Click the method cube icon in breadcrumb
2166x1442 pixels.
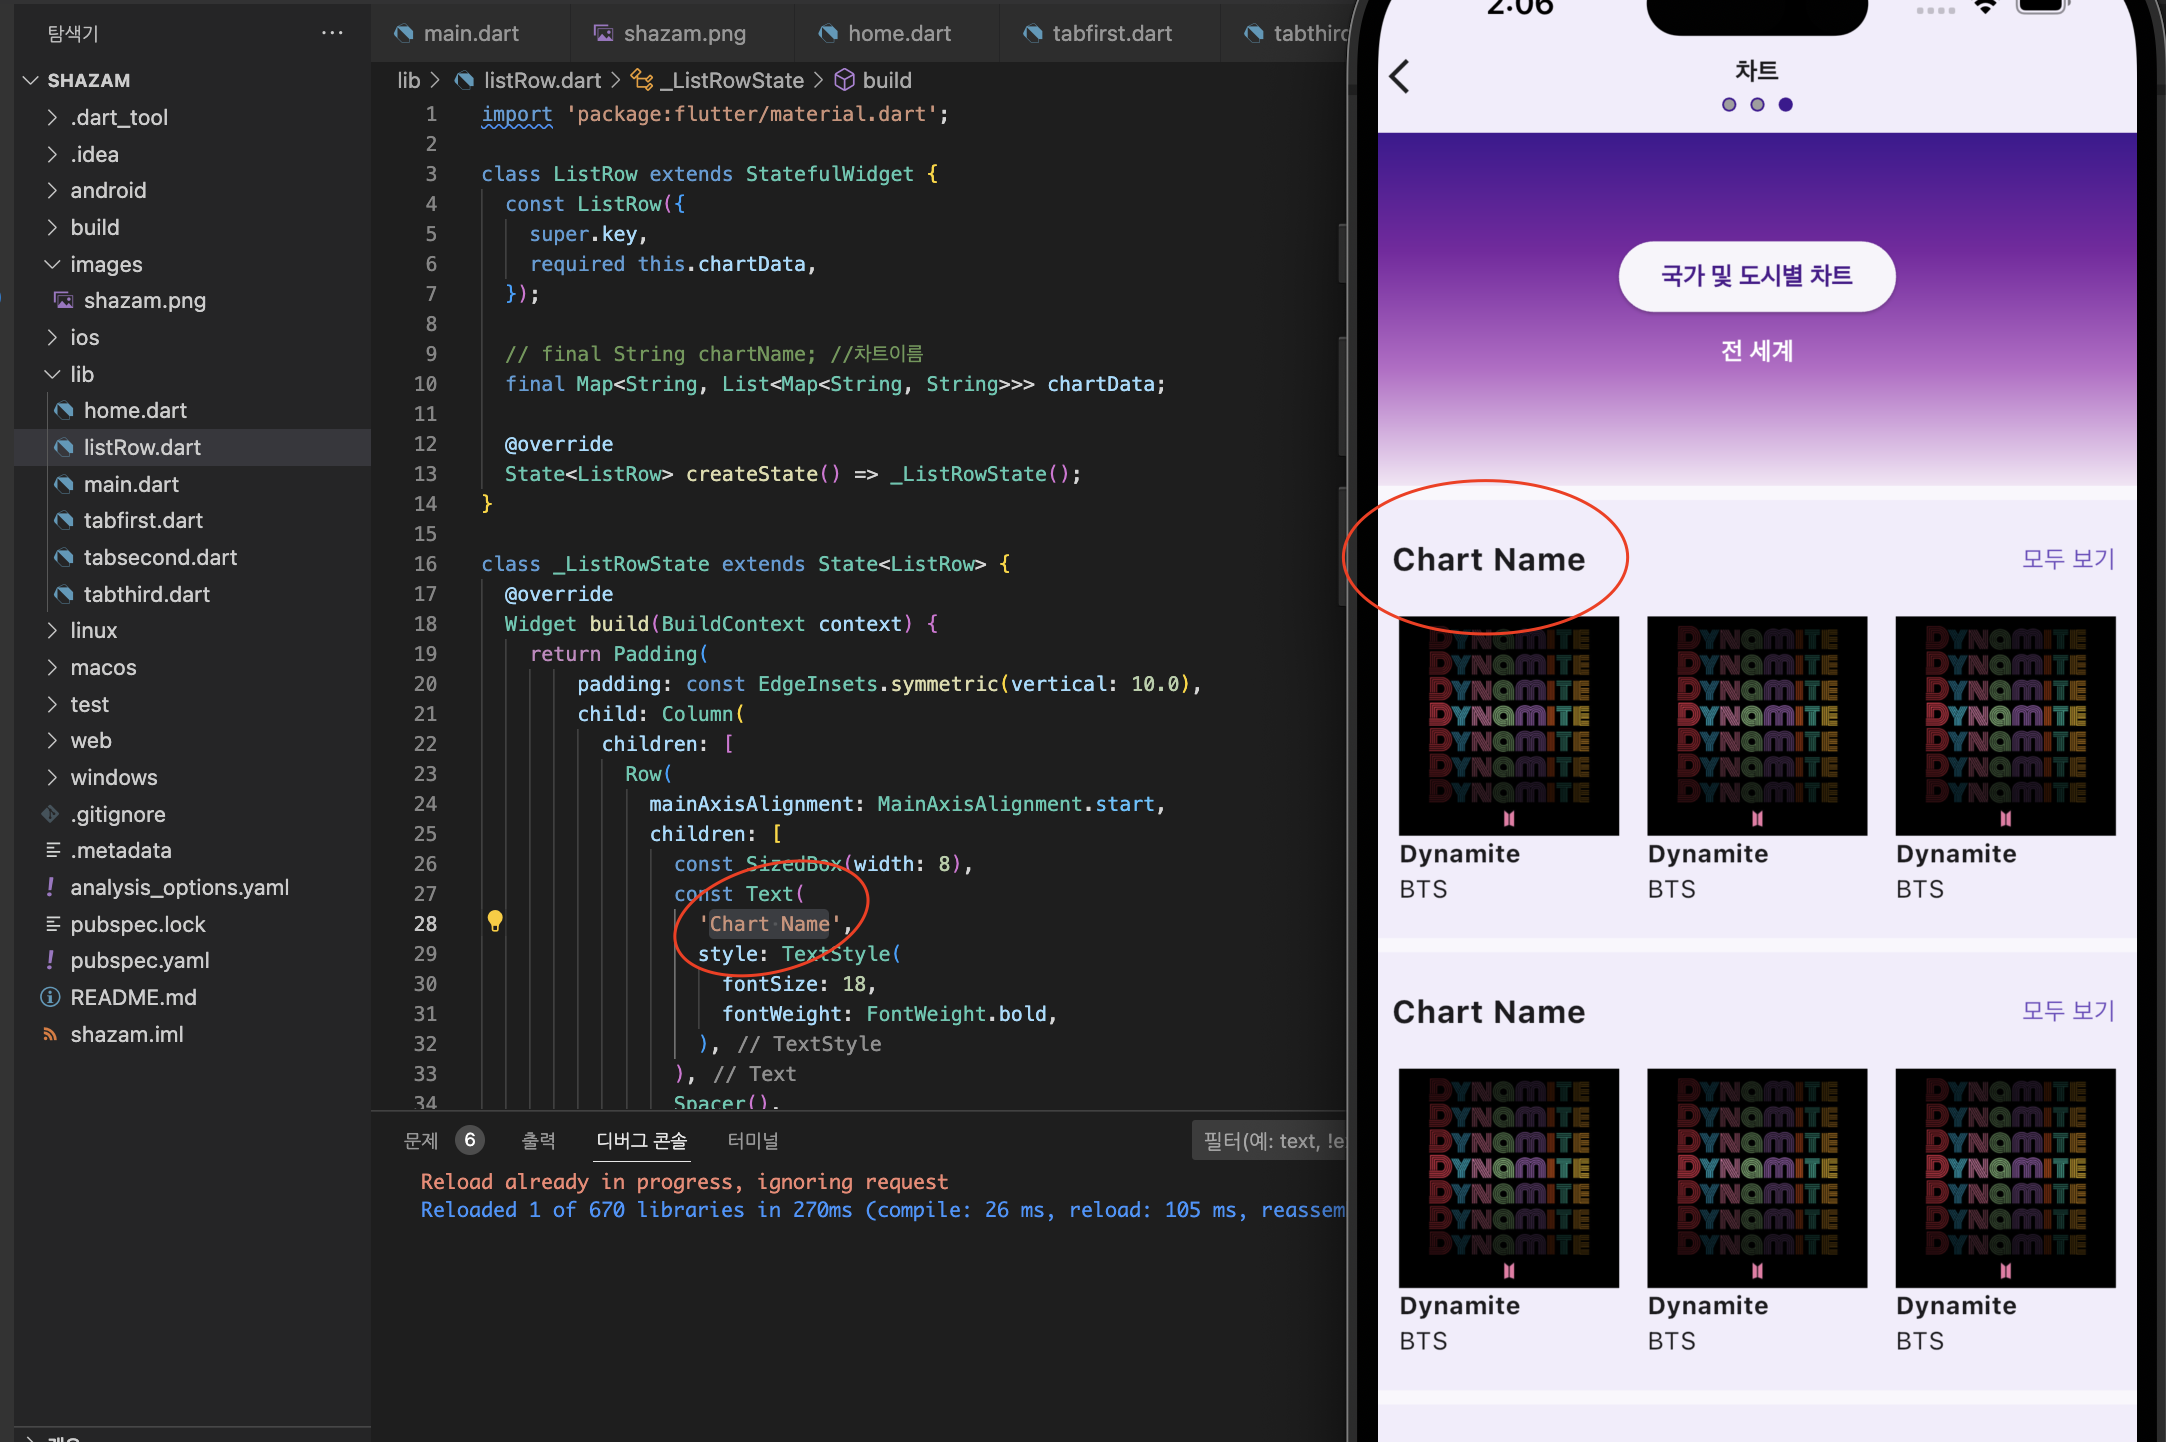tap(844, 80)
